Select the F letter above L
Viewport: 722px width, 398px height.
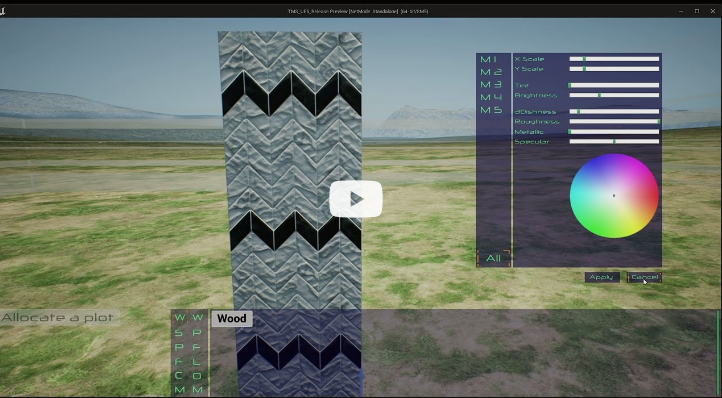[x=197, y=347]
